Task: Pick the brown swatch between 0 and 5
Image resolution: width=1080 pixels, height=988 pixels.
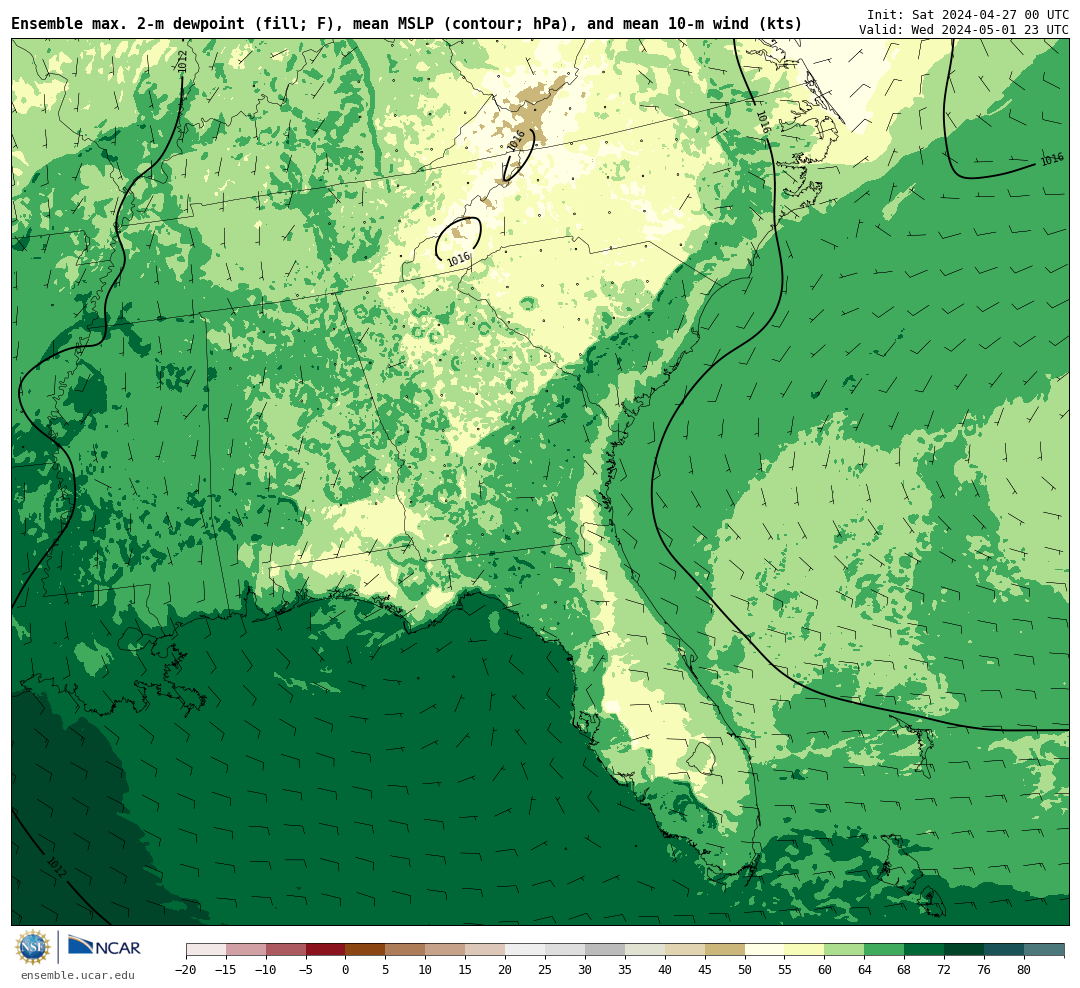Action: pyautogui.click(x=365, y=950)
